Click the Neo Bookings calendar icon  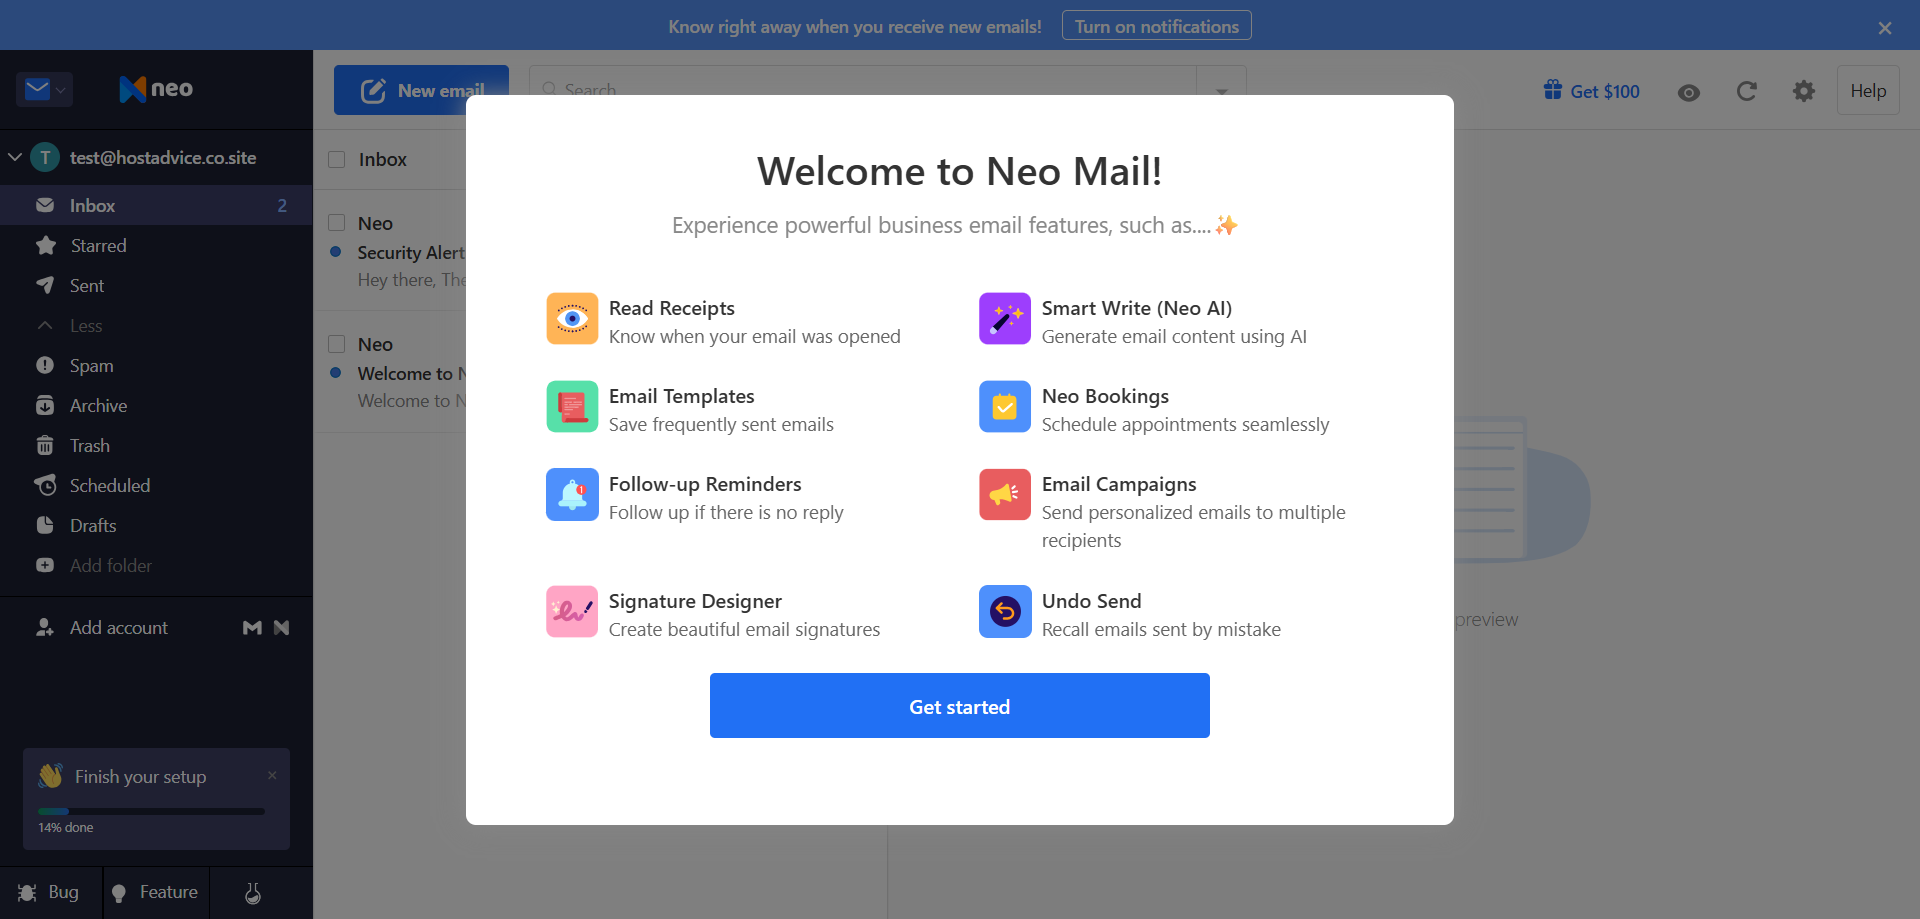(1005, 407)
